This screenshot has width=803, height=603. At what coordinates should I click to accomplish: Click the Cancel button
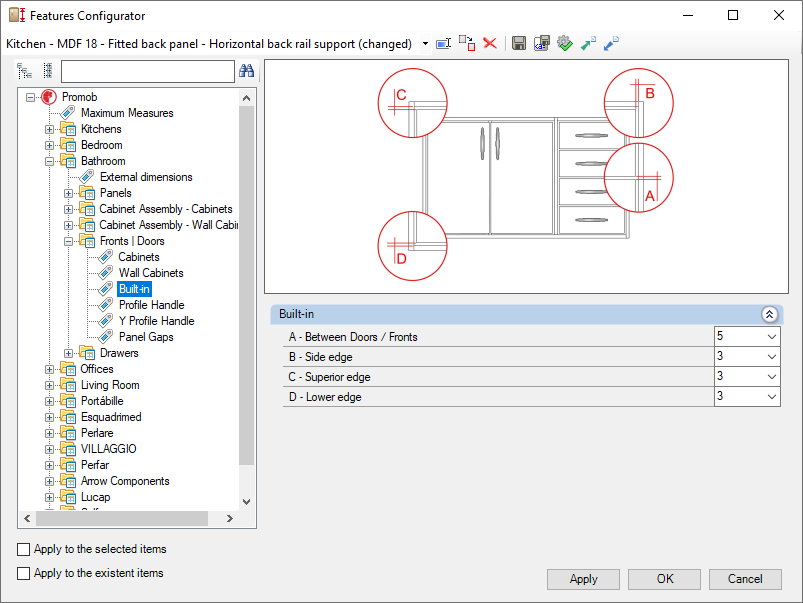[745, 579]
